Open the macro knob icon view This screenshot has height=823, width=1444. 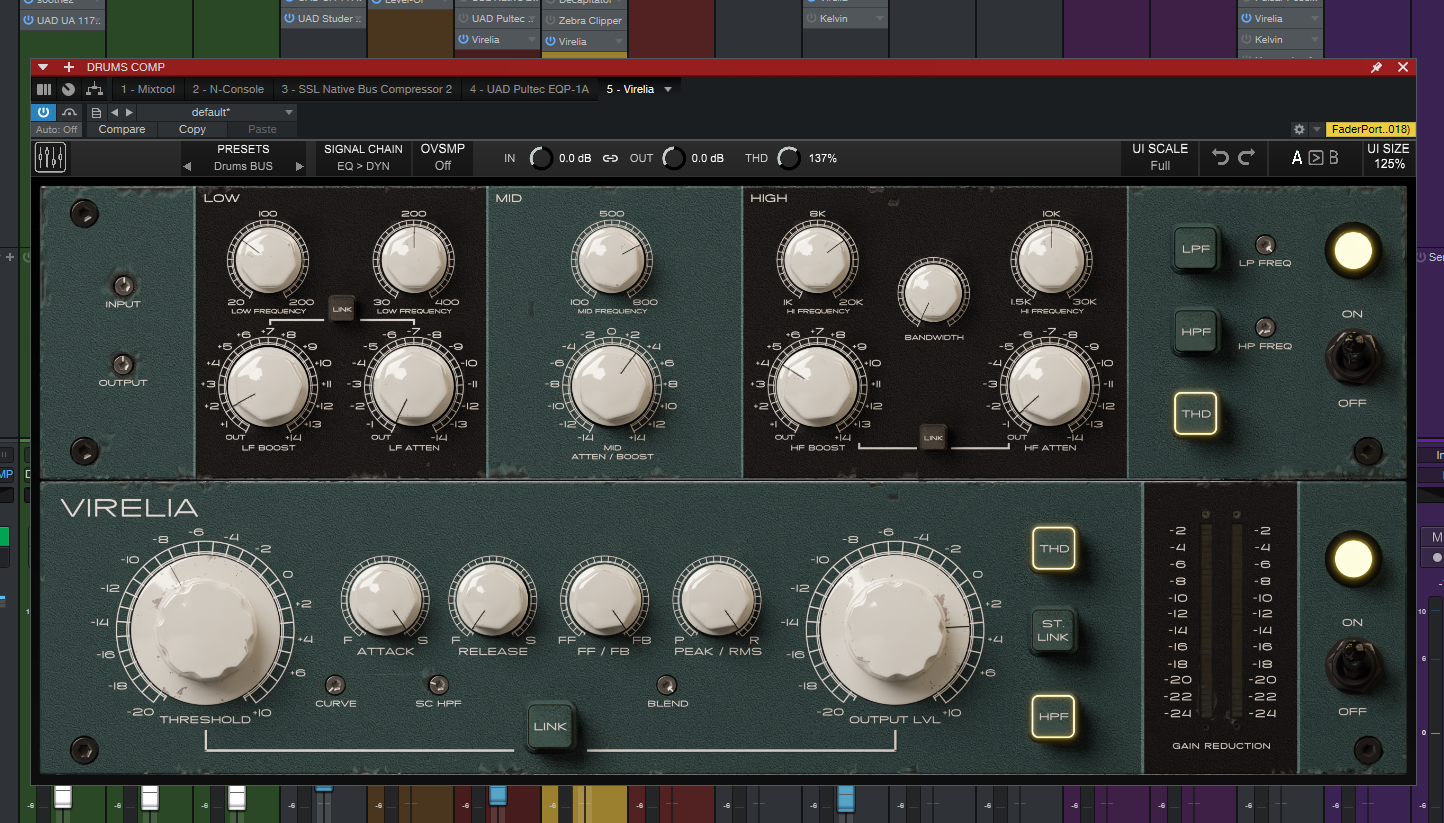68,89
